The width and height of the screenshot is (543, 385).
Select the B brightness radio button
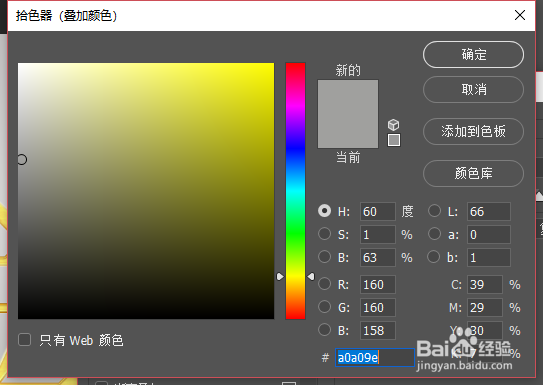324,257
